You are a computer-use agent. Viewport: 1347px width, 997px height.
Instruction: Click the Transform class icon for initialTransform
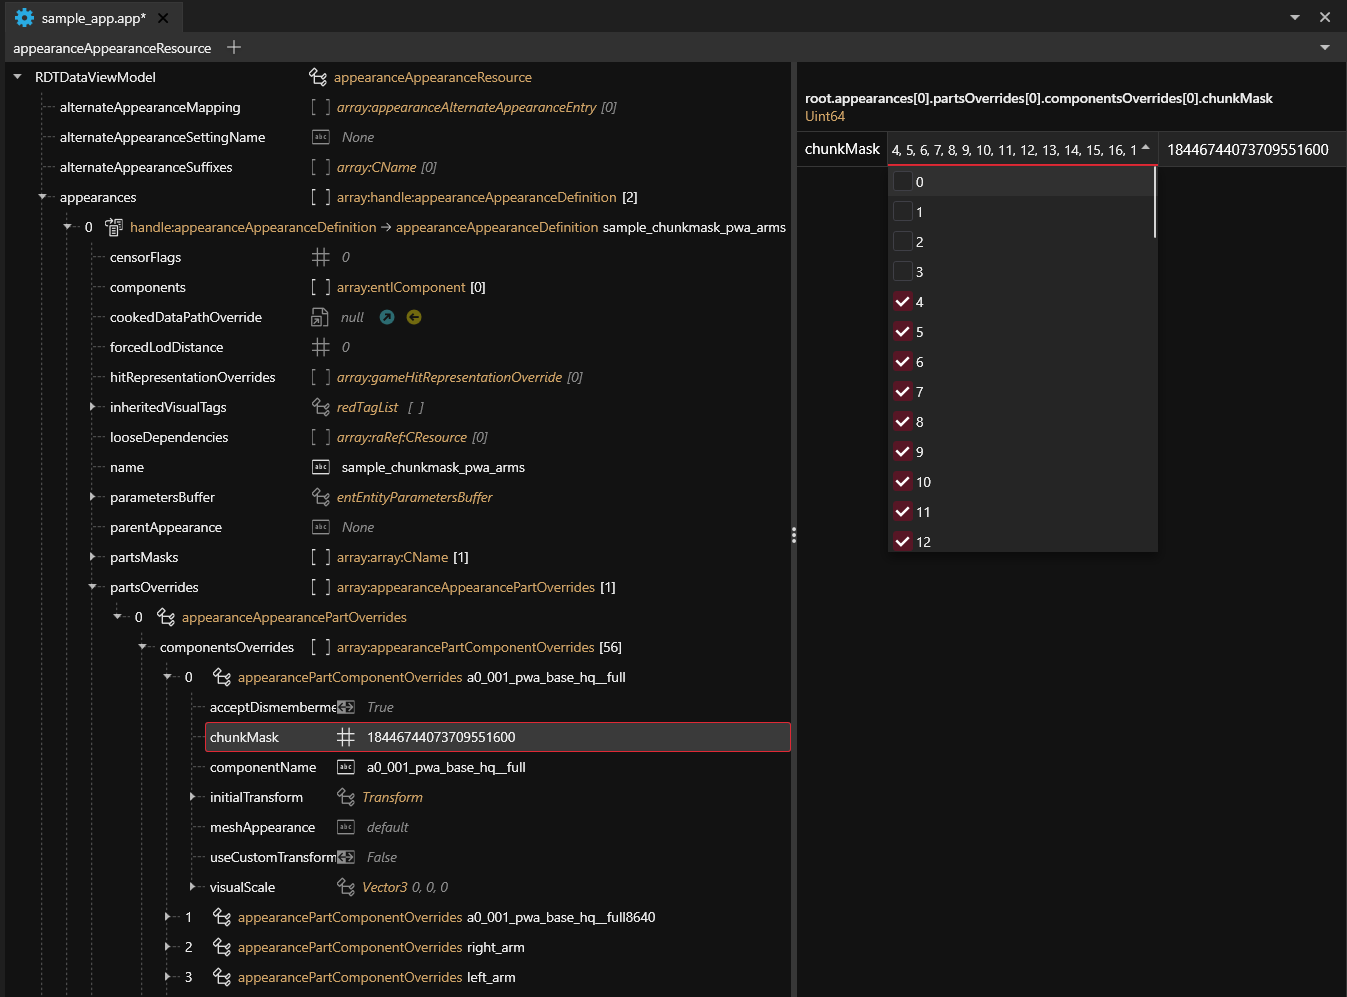pyautogui.click(x=346, y=797)
